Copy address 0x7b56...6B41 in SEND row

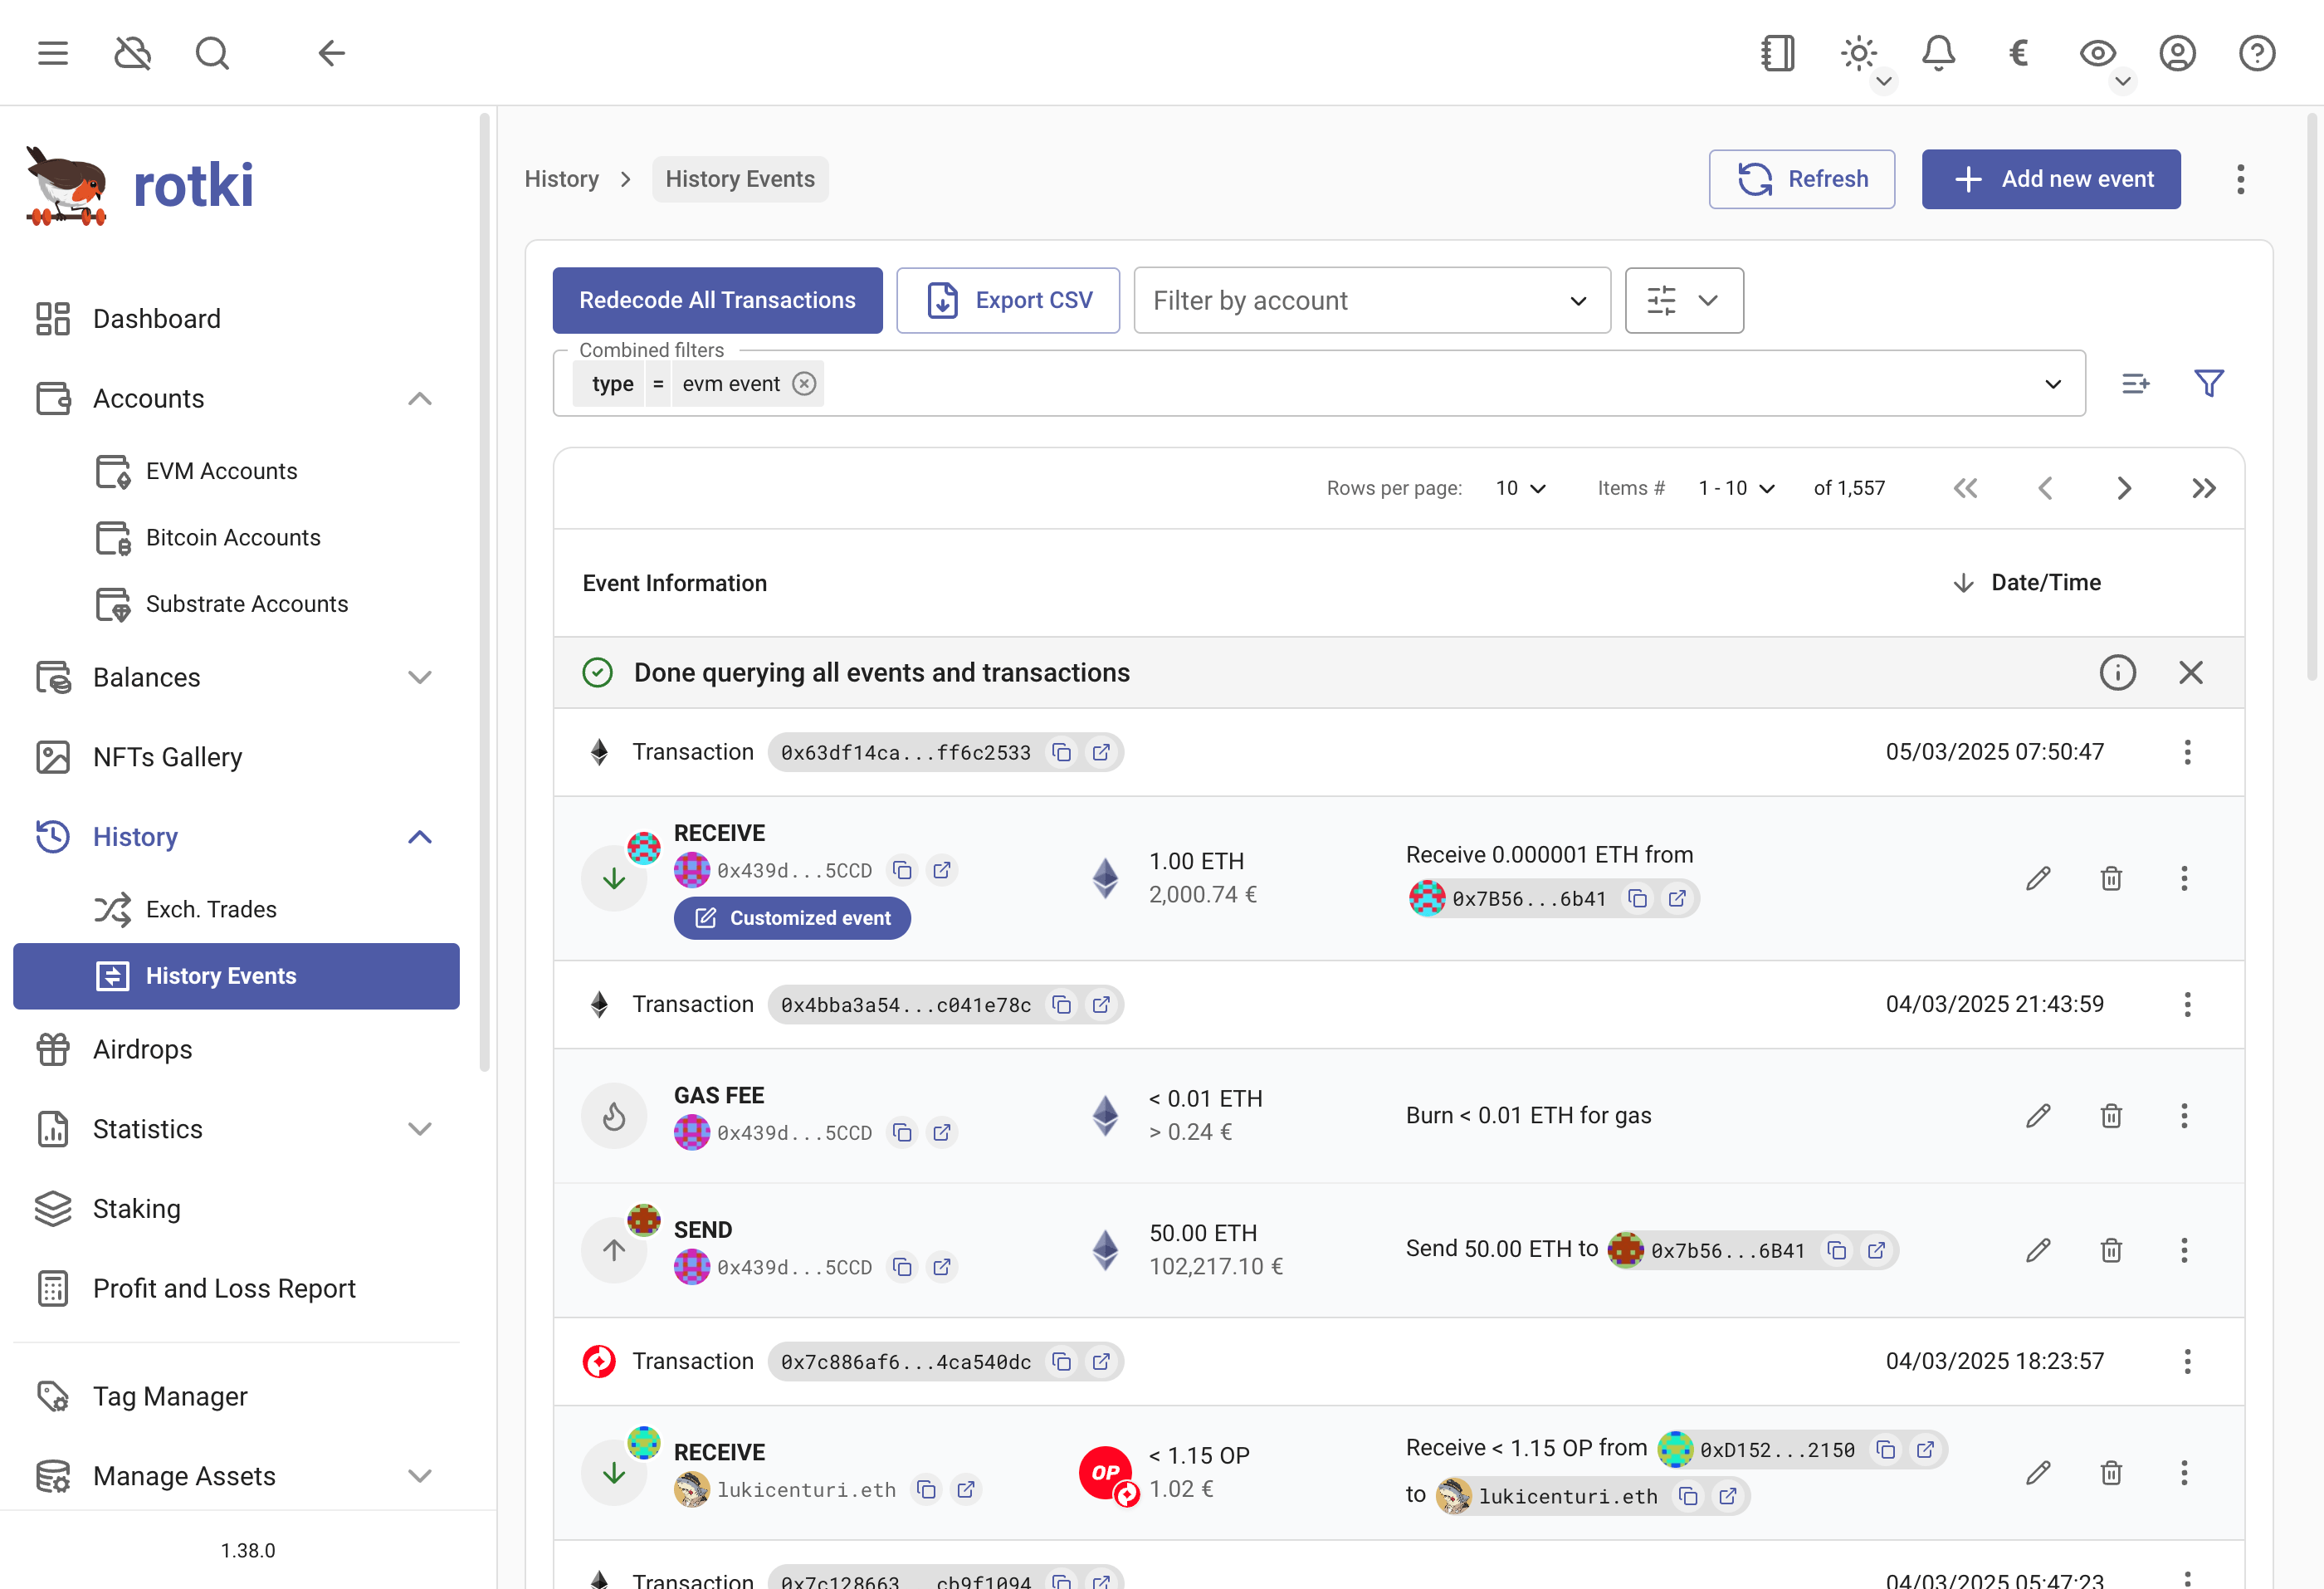[1837, 1251]
